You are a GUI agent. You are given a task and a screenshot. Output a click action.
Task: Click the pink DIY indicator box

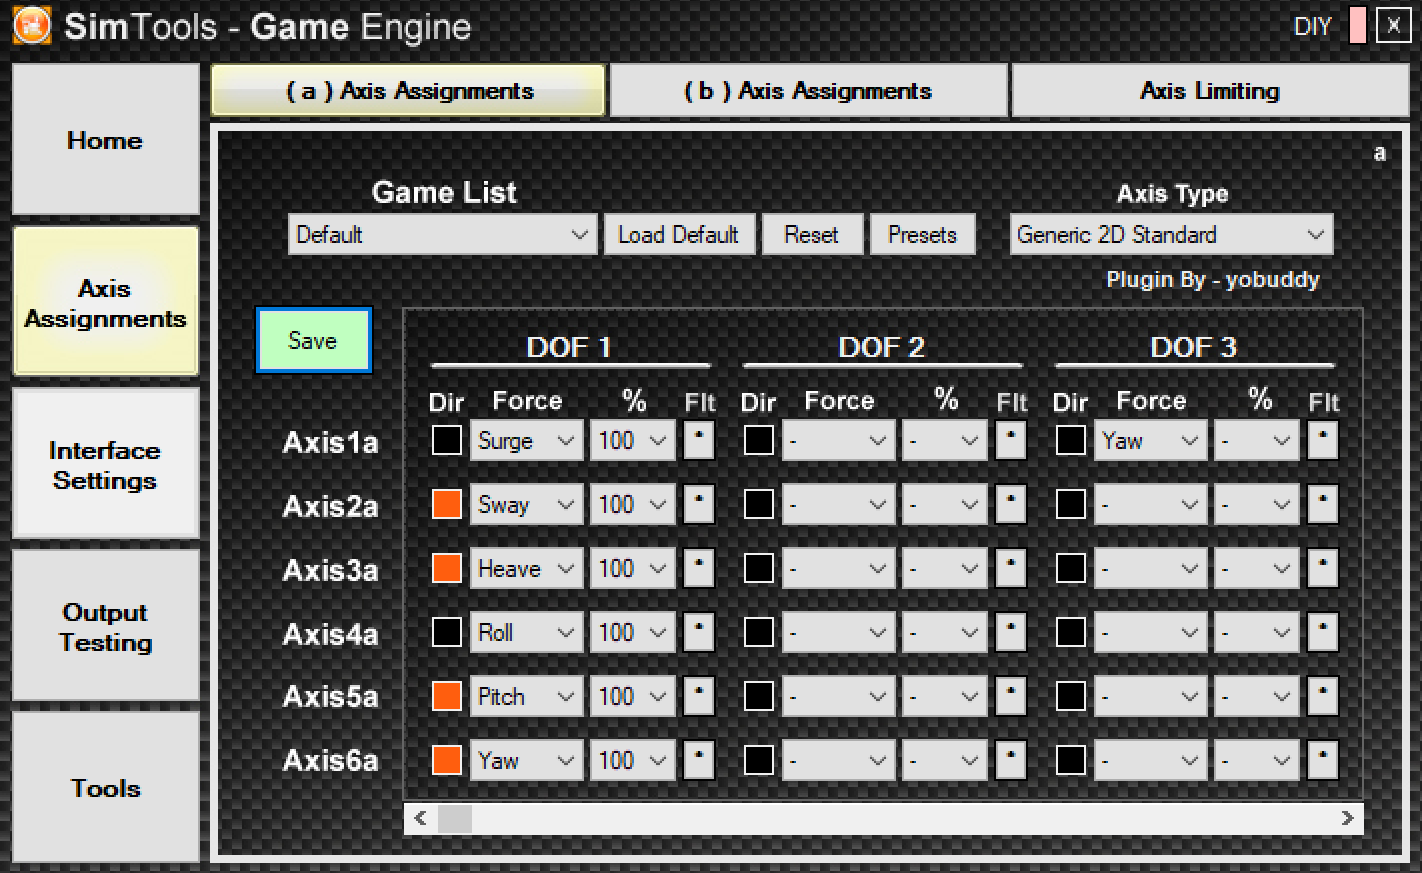[x=1357, y=26]
